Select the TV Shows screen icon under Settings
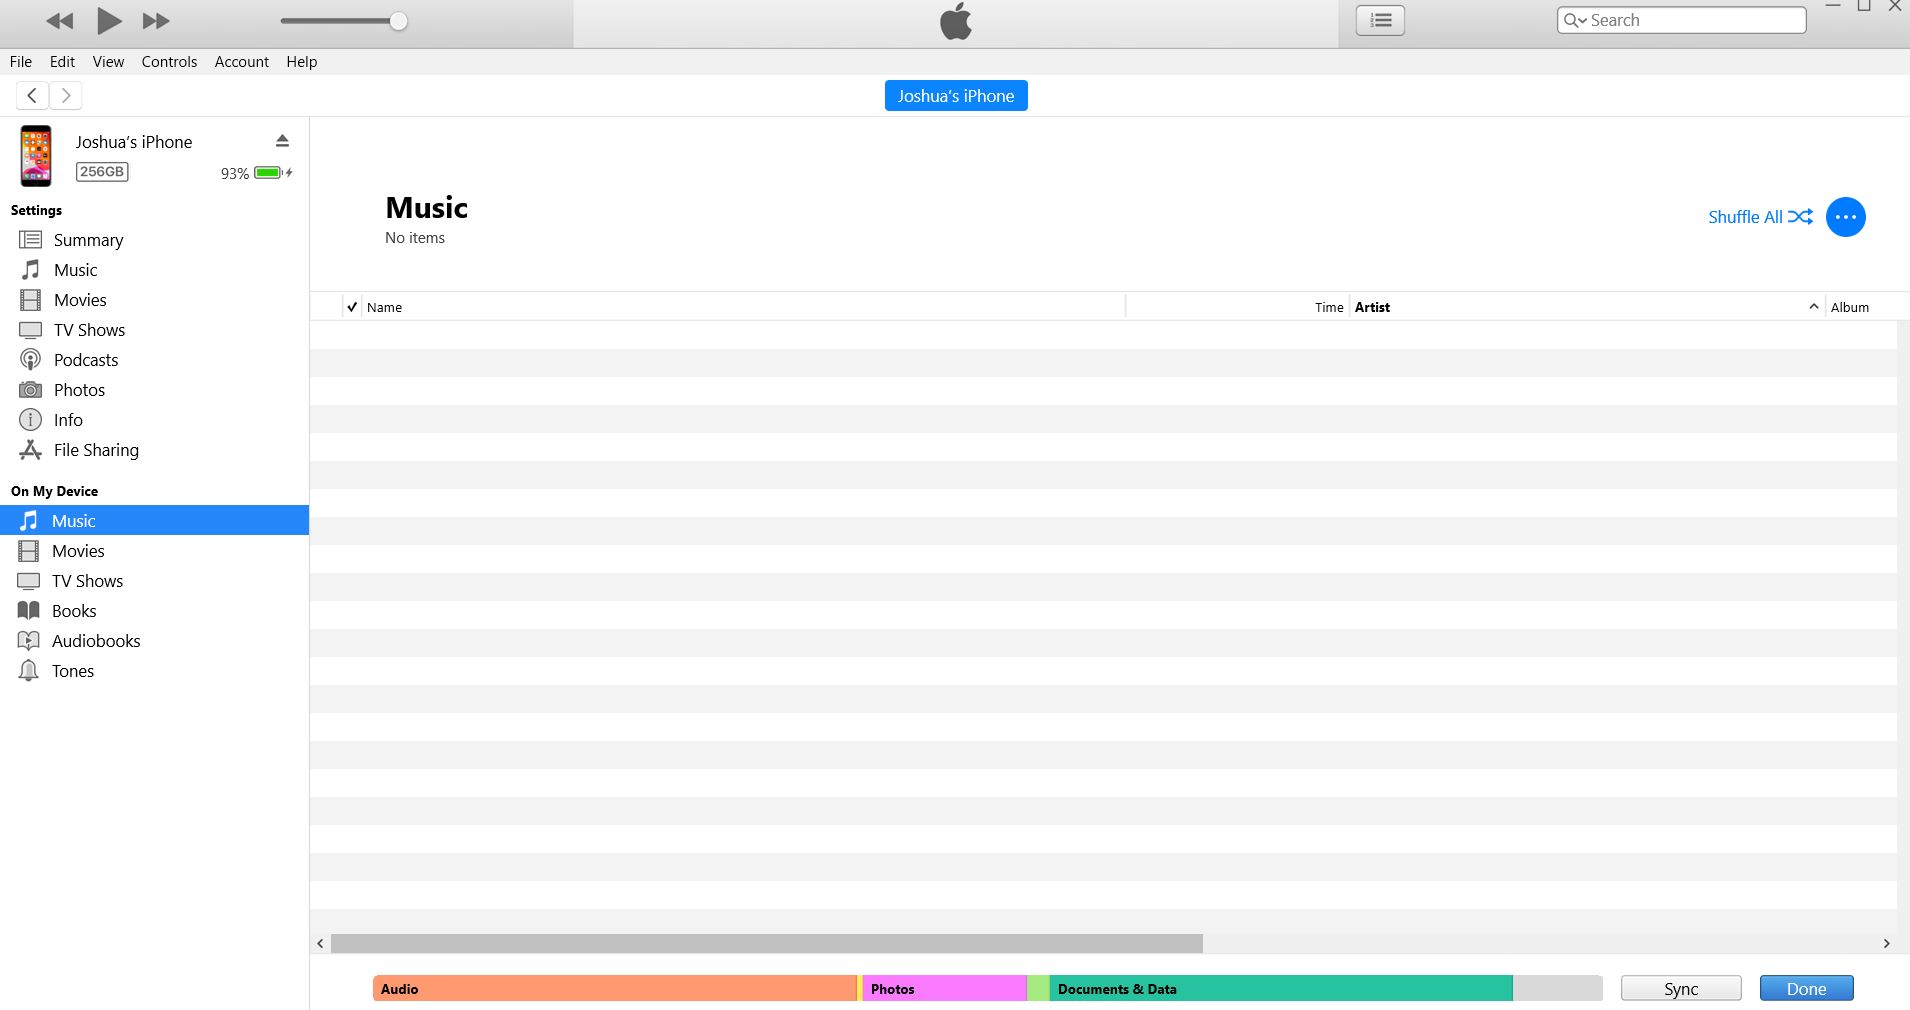The image size is (1910, 1010). click(x=31, y=330)
